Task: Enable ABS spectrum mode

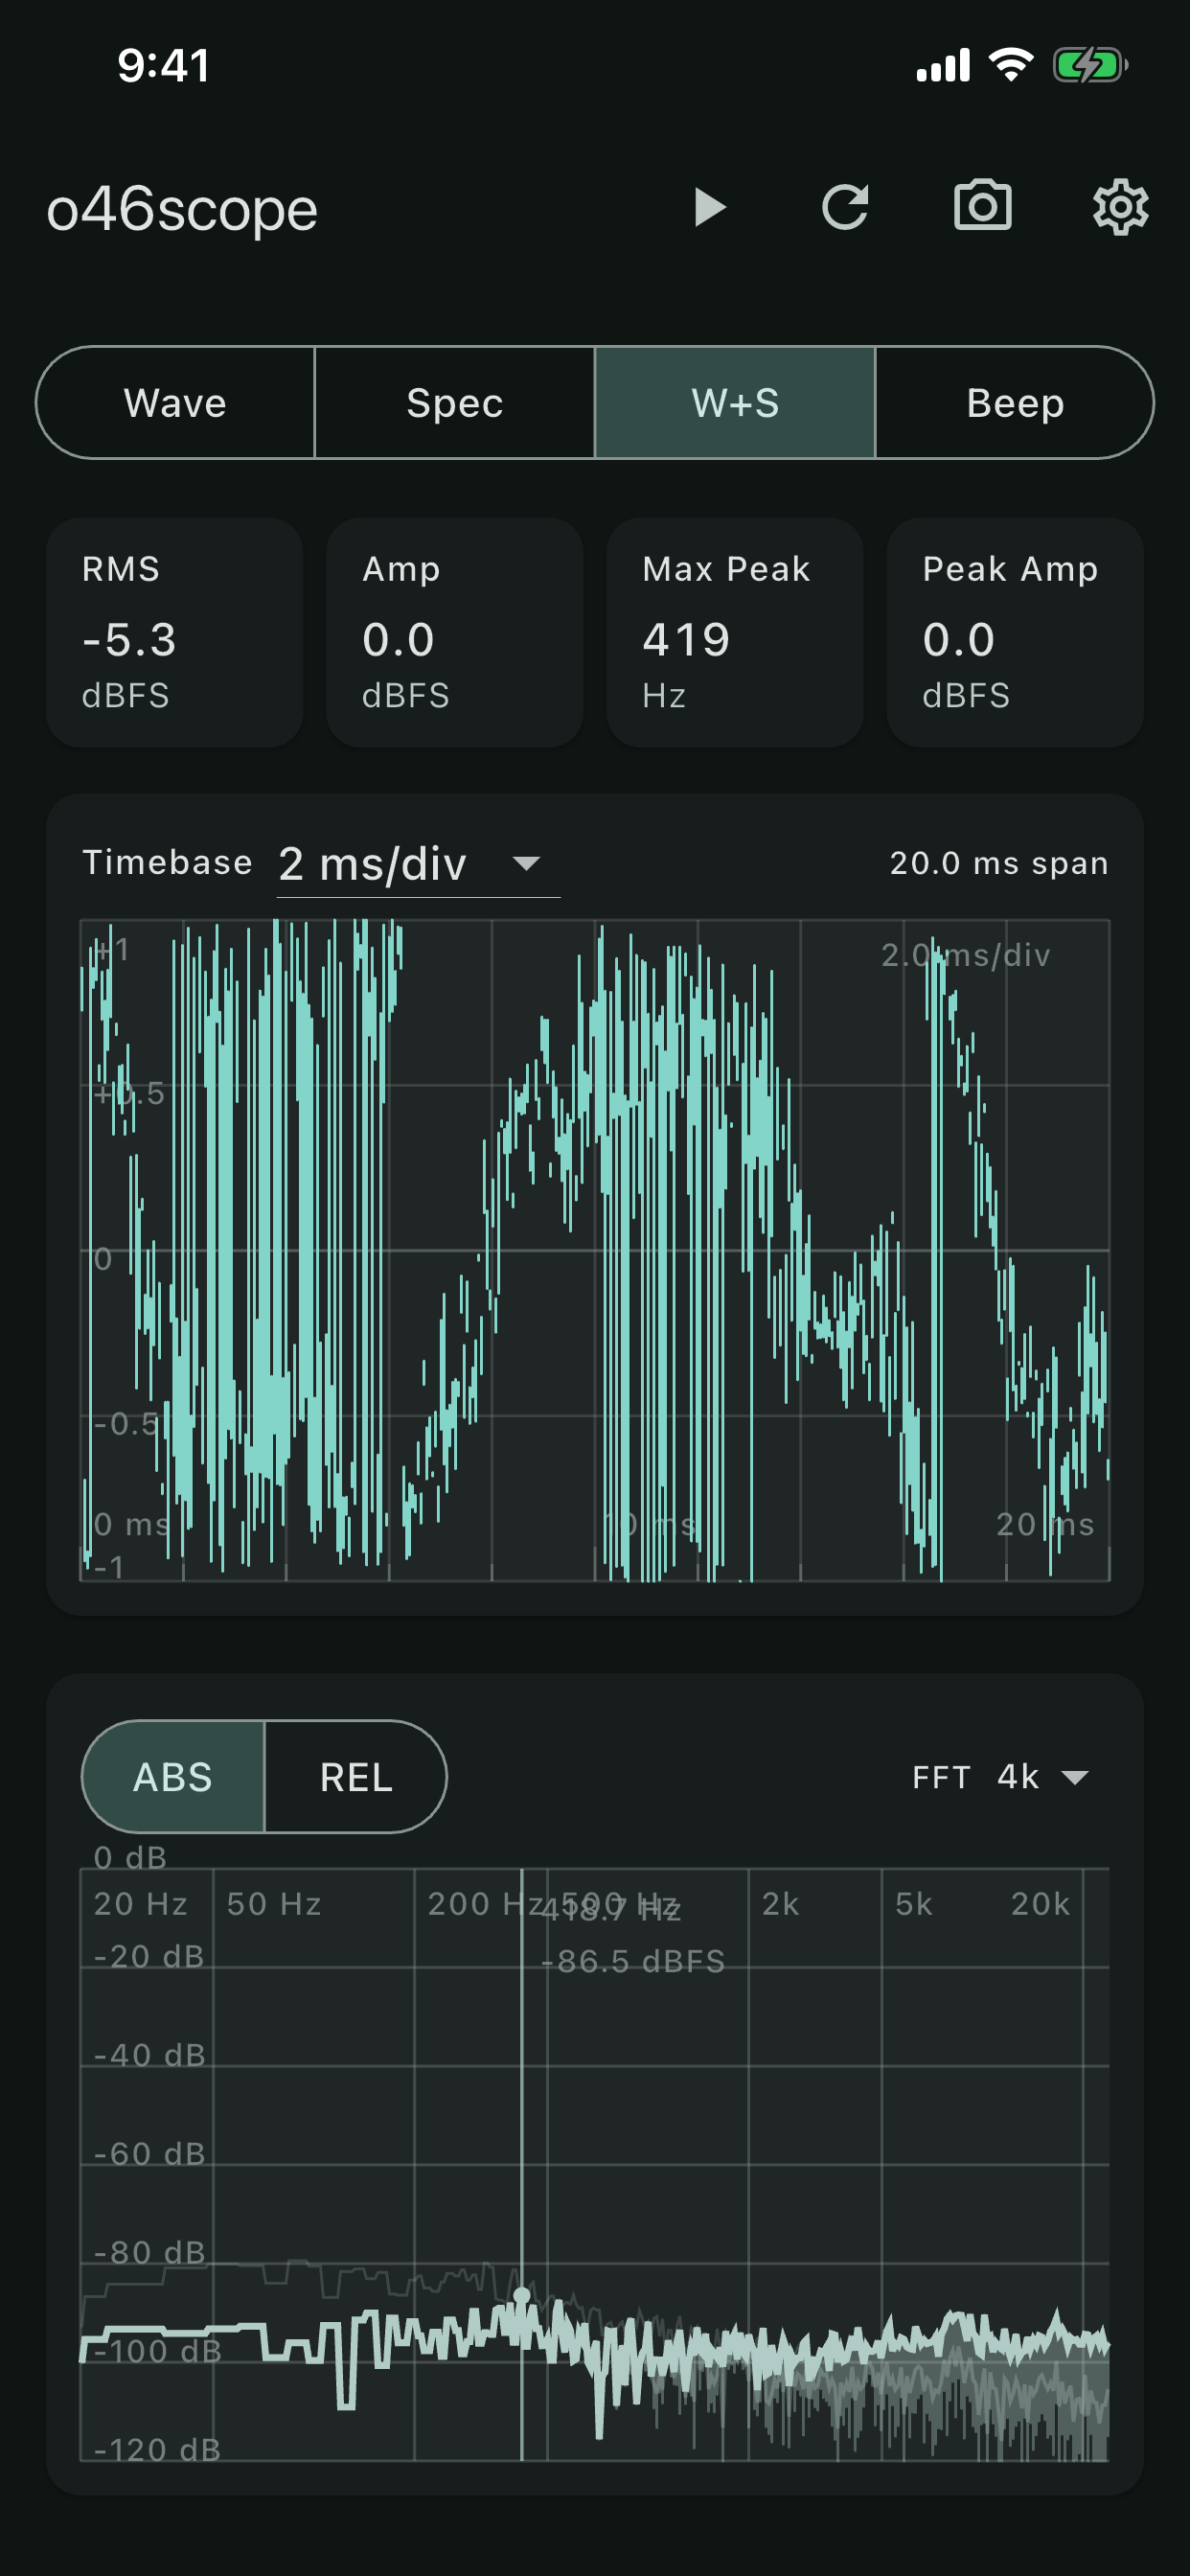Action: coord(173,1777)
